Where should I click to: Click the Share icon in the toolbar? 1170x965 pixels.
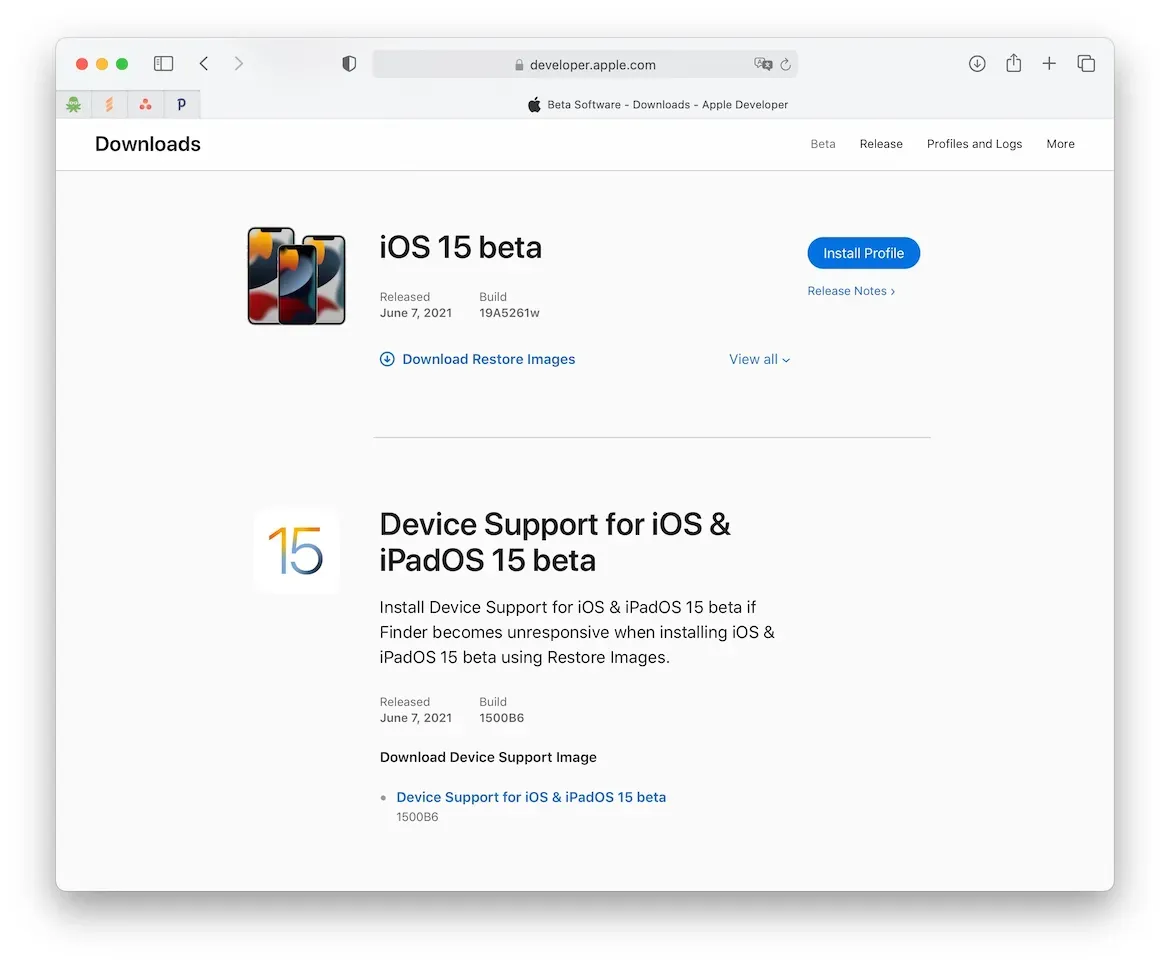point(1013,63)
